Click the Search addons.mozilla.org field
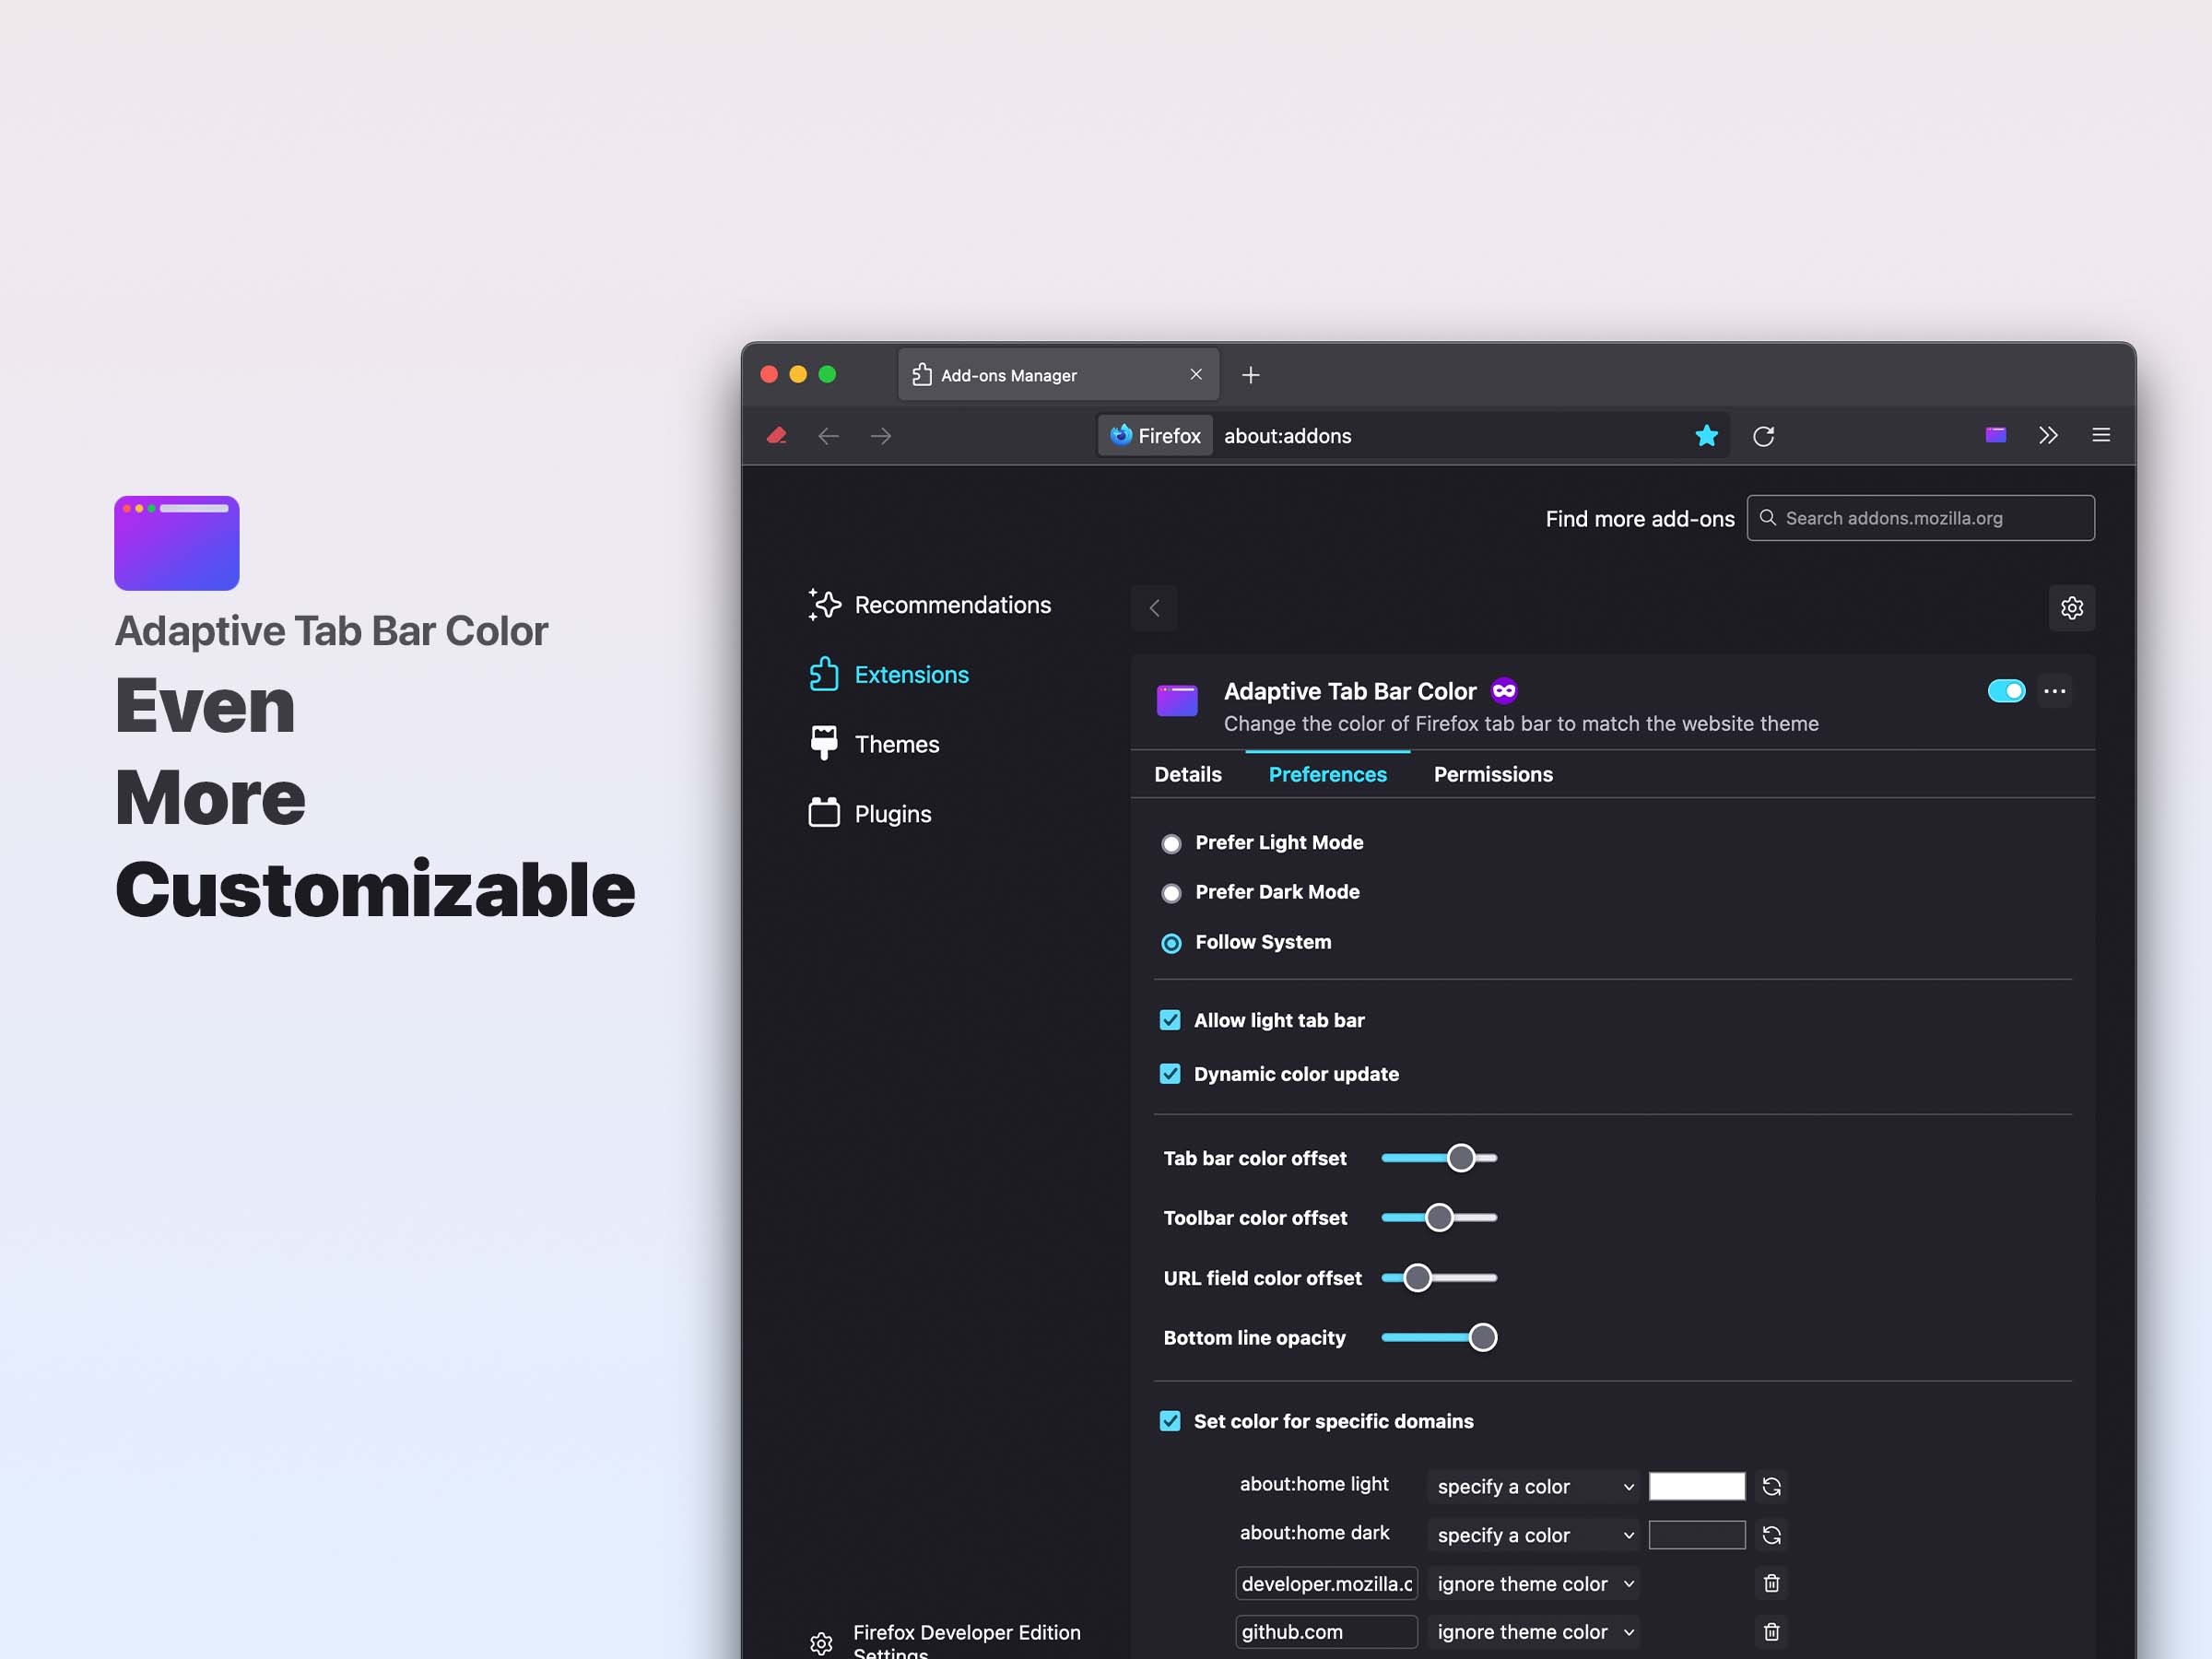 pyautogui.click(x=1920, y=518)
